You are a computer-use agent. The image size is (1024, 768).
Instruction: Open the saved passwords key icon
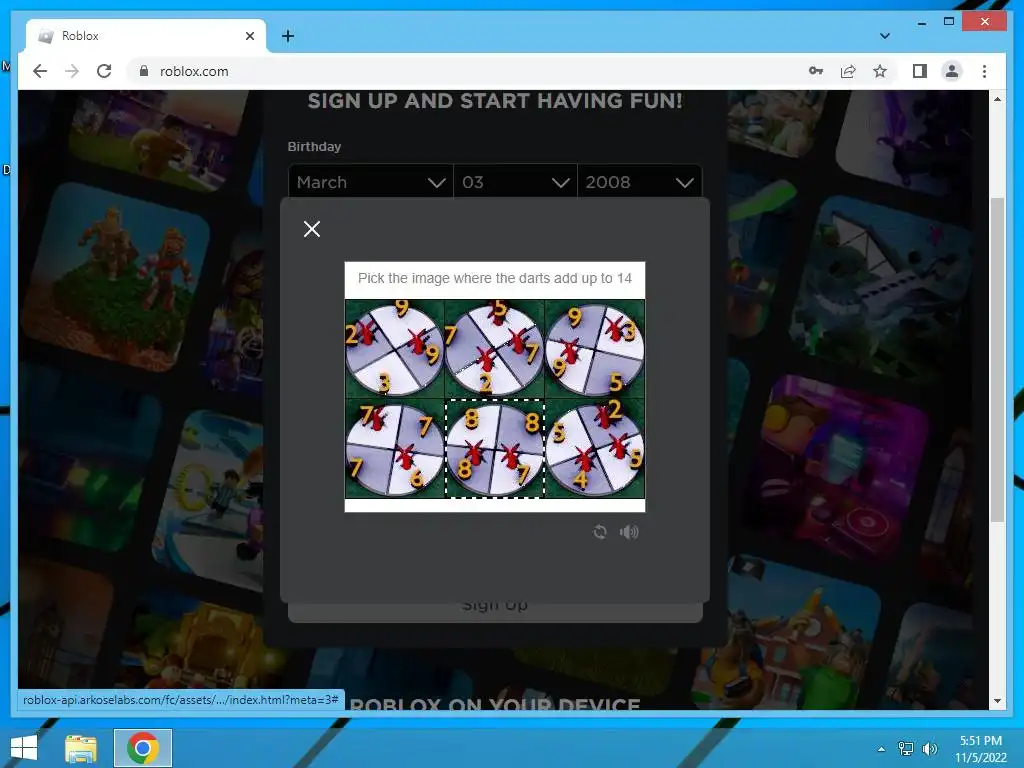point(816,71)
